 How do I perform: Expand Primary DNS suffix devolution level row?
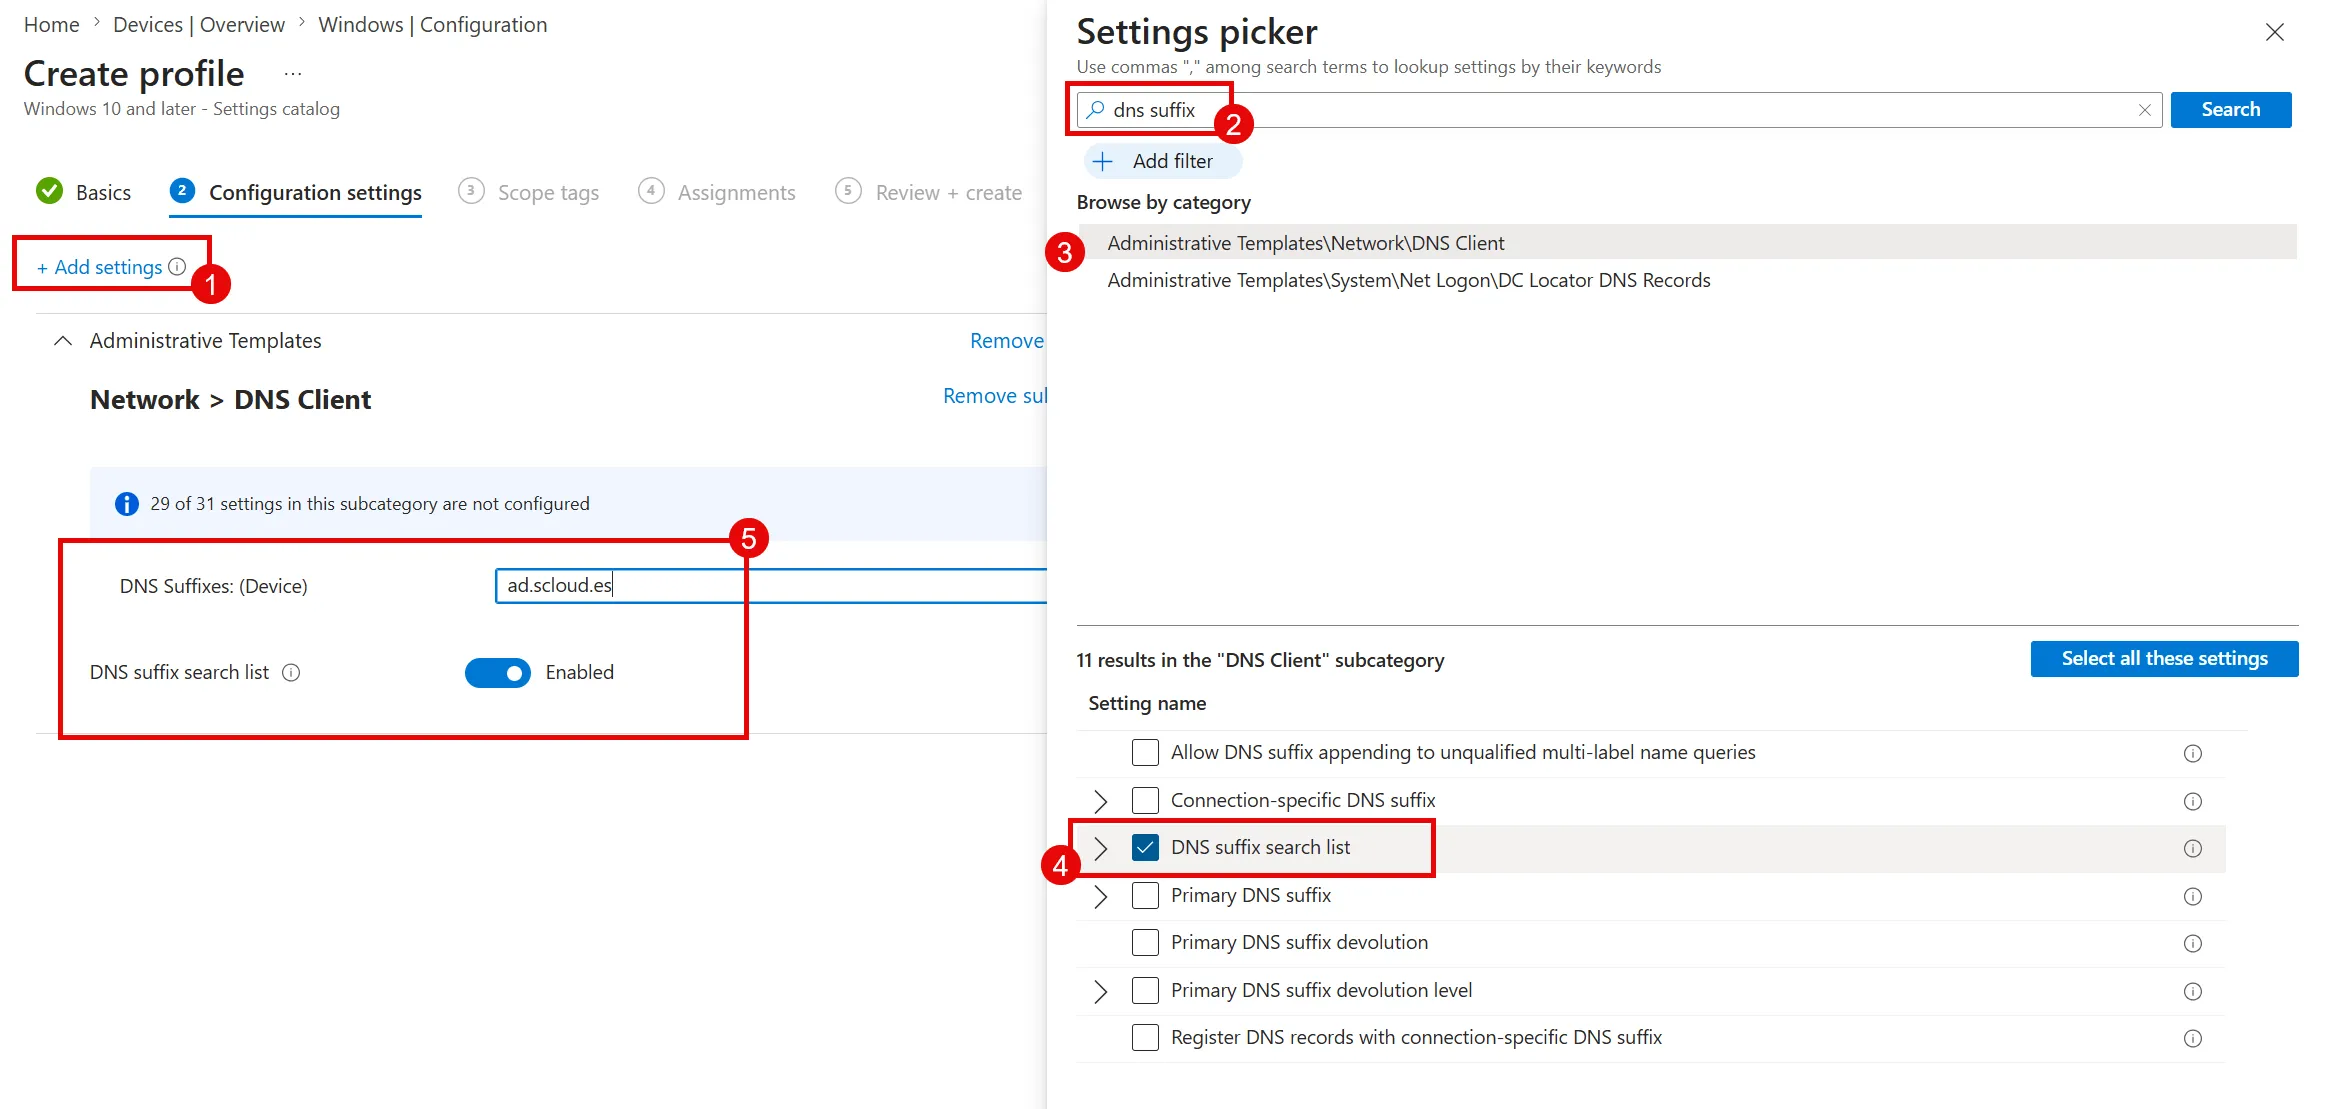click(1100, 991)
